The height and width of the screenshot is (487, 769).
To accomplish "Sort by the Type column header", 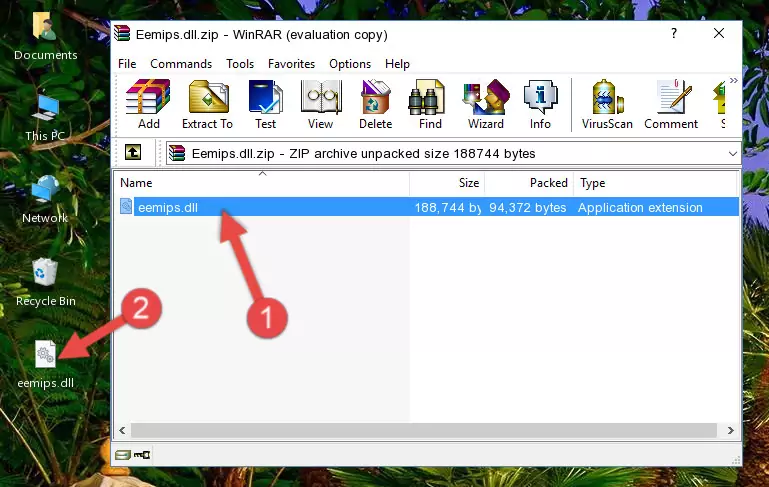I will [655, 182].
